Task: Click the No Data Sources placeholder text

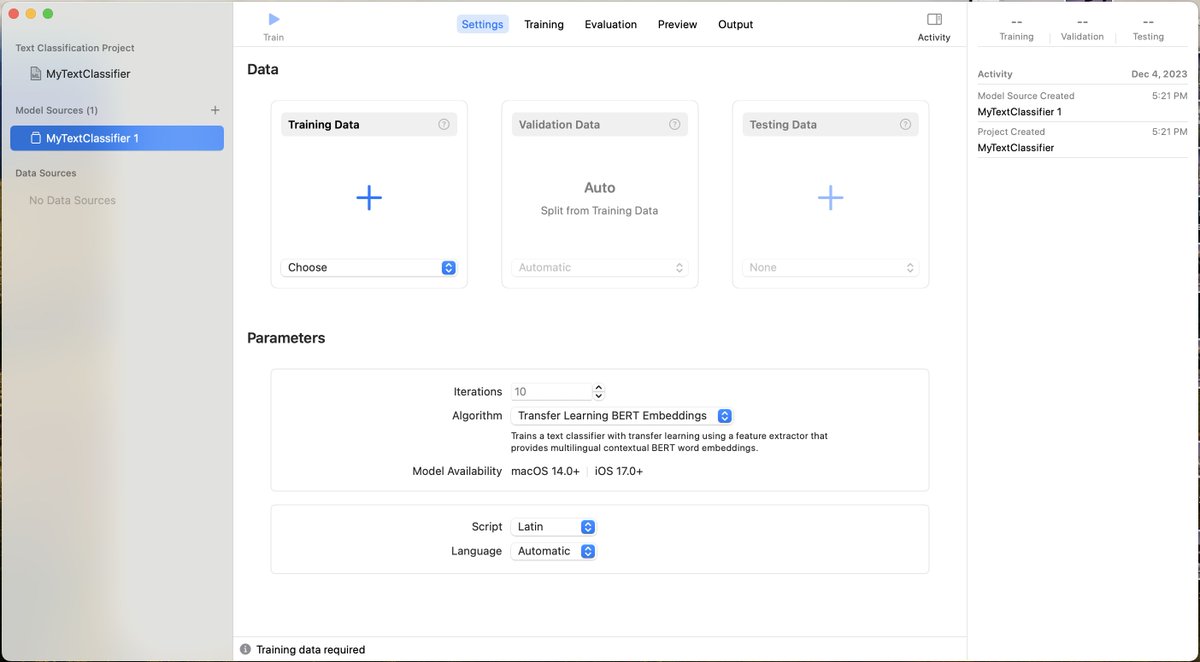Action: pos(72,200)
